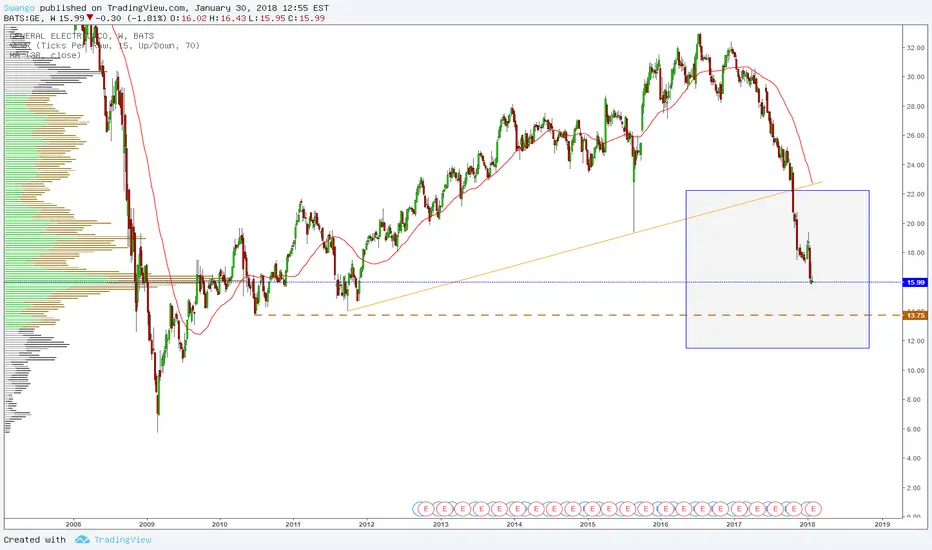Click the BATS:GE symbol text in header

coord(23,18)
